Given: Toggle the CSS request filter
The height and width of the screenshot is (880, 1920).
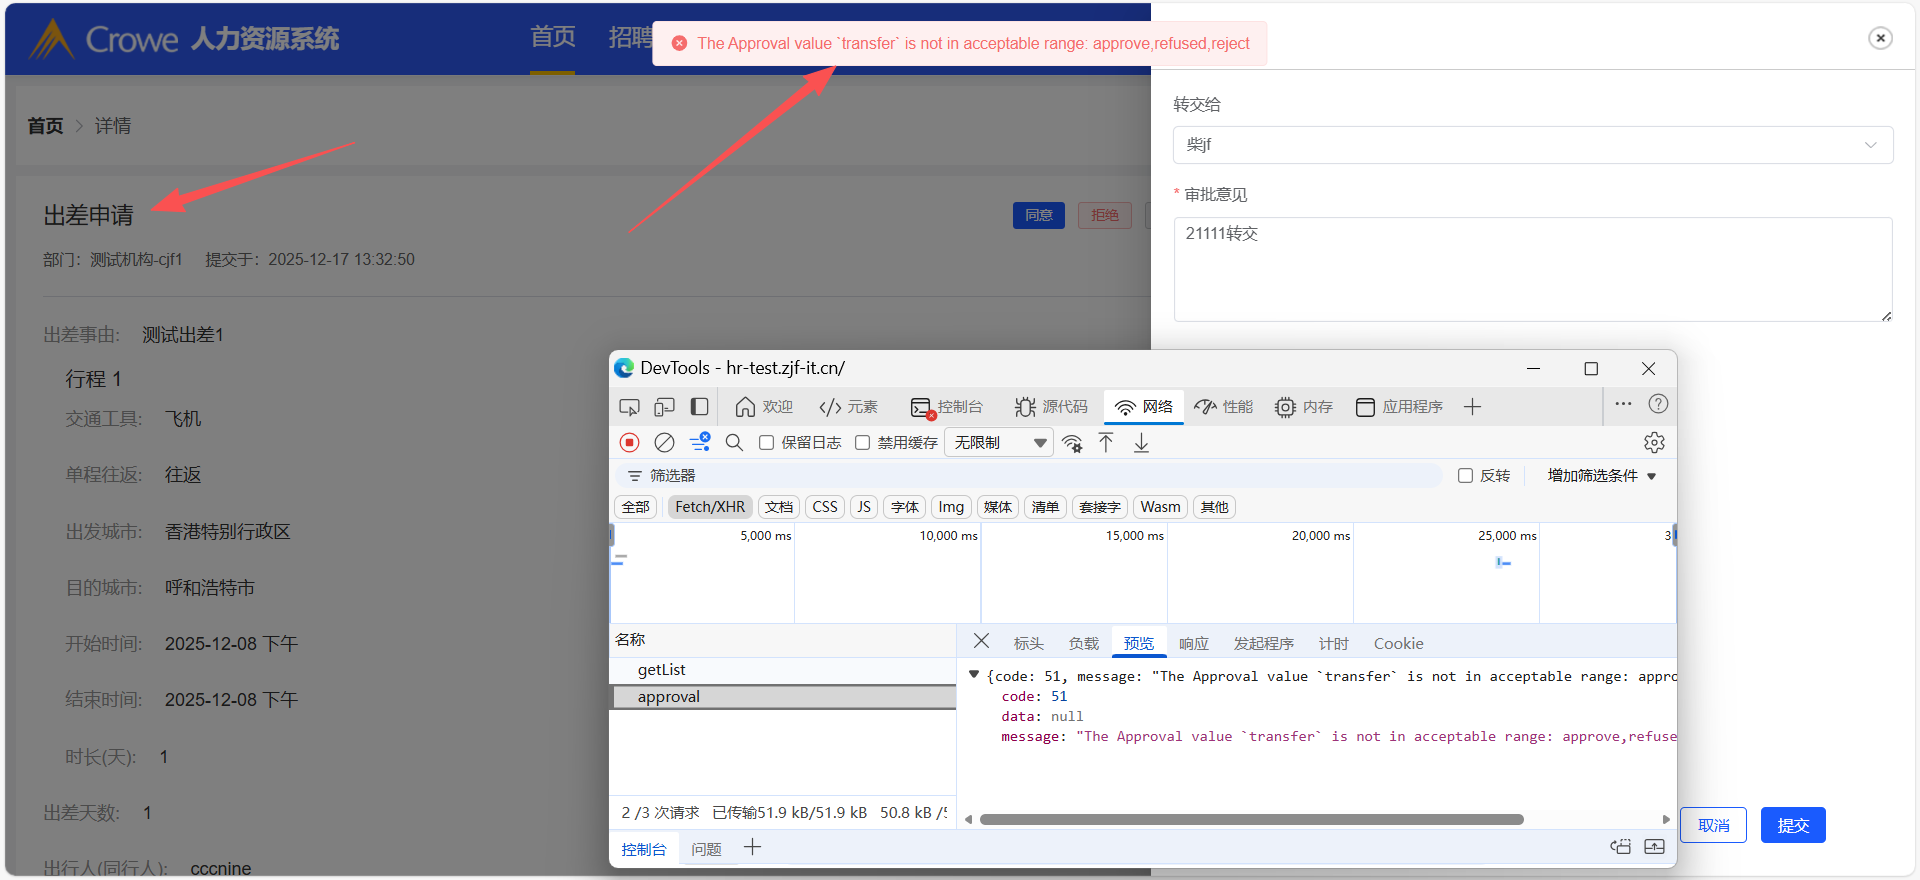Looking at the screenshot, I should tap(825, 507).
